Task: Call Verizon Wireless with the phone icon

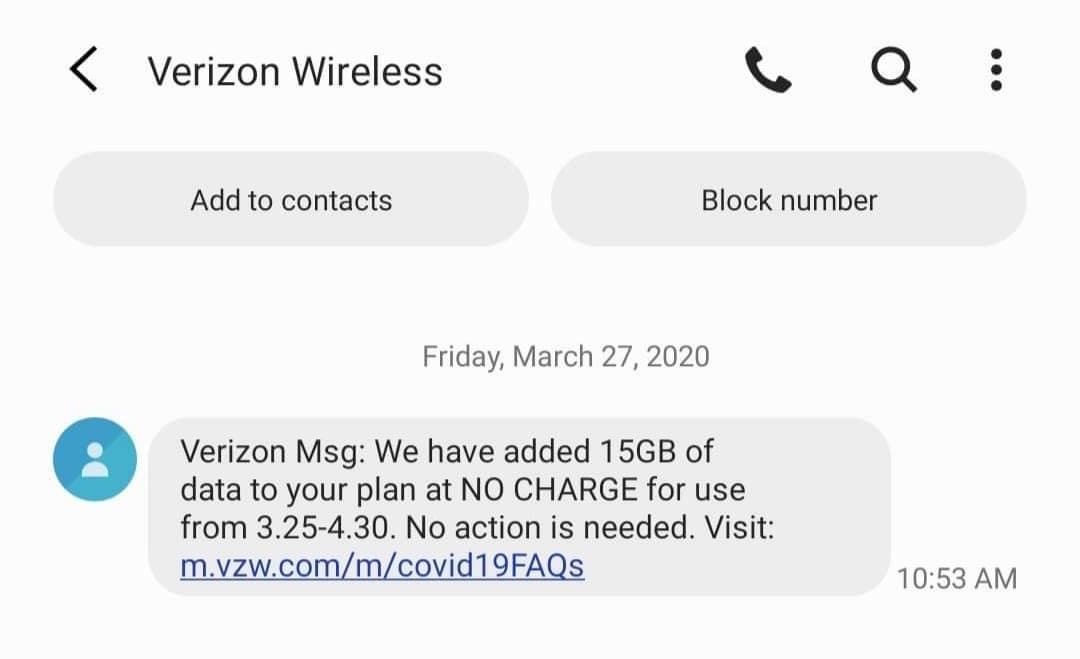Action: tap(768, 71)
